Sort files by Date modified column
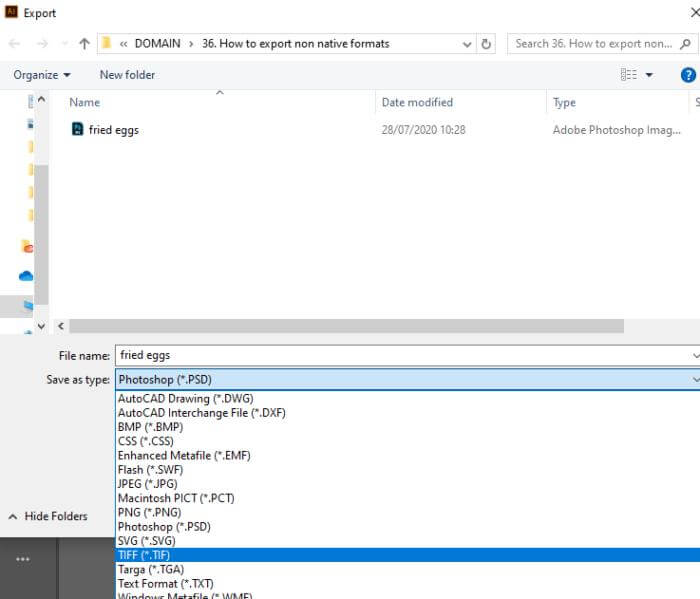 (x=417, y=103)
